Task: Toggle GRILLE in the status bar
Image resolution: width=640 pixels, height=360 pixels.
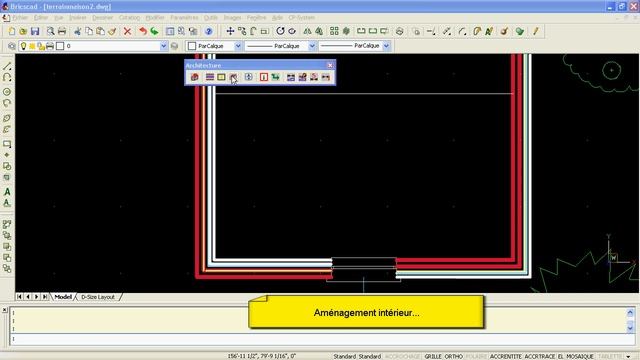Action: tap(433, 356)
